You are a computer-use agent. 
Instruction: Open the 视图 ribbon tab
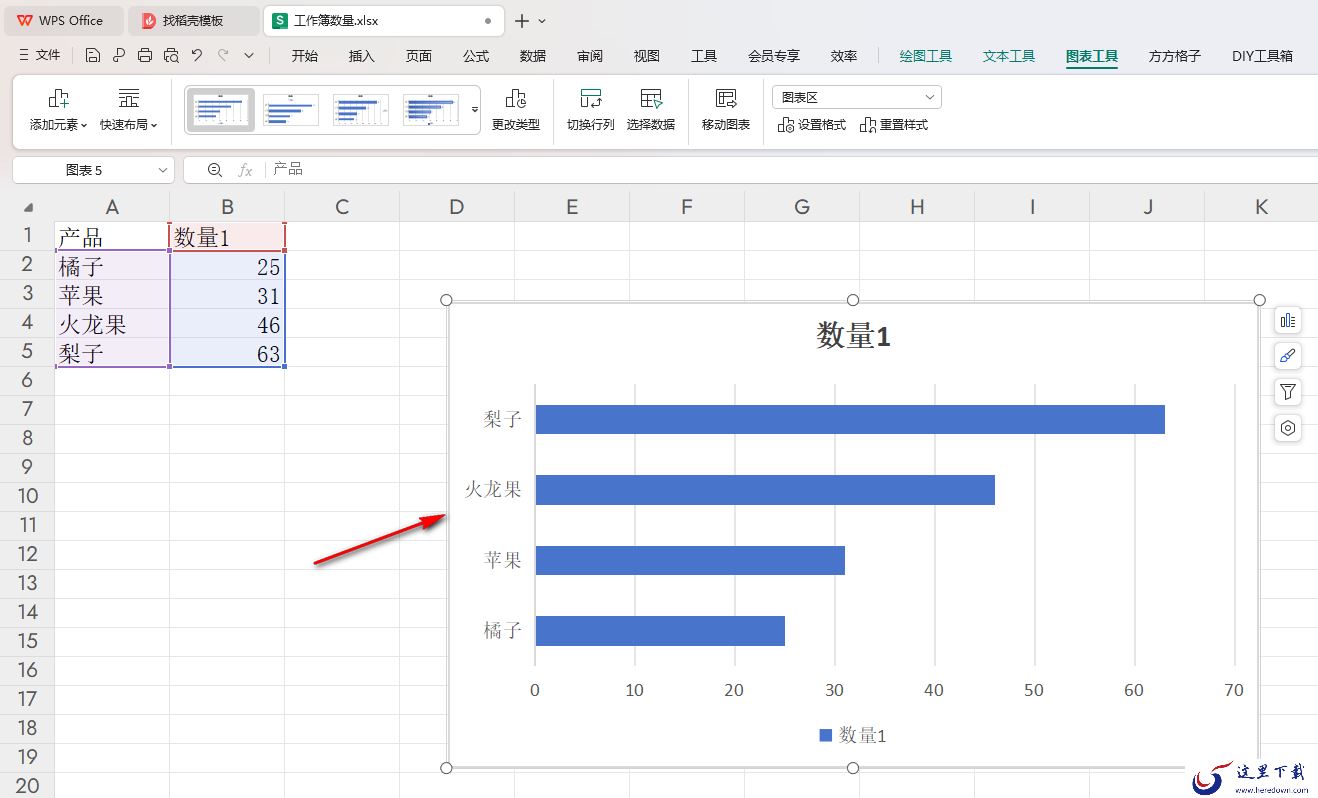click(x=647, y=56)
